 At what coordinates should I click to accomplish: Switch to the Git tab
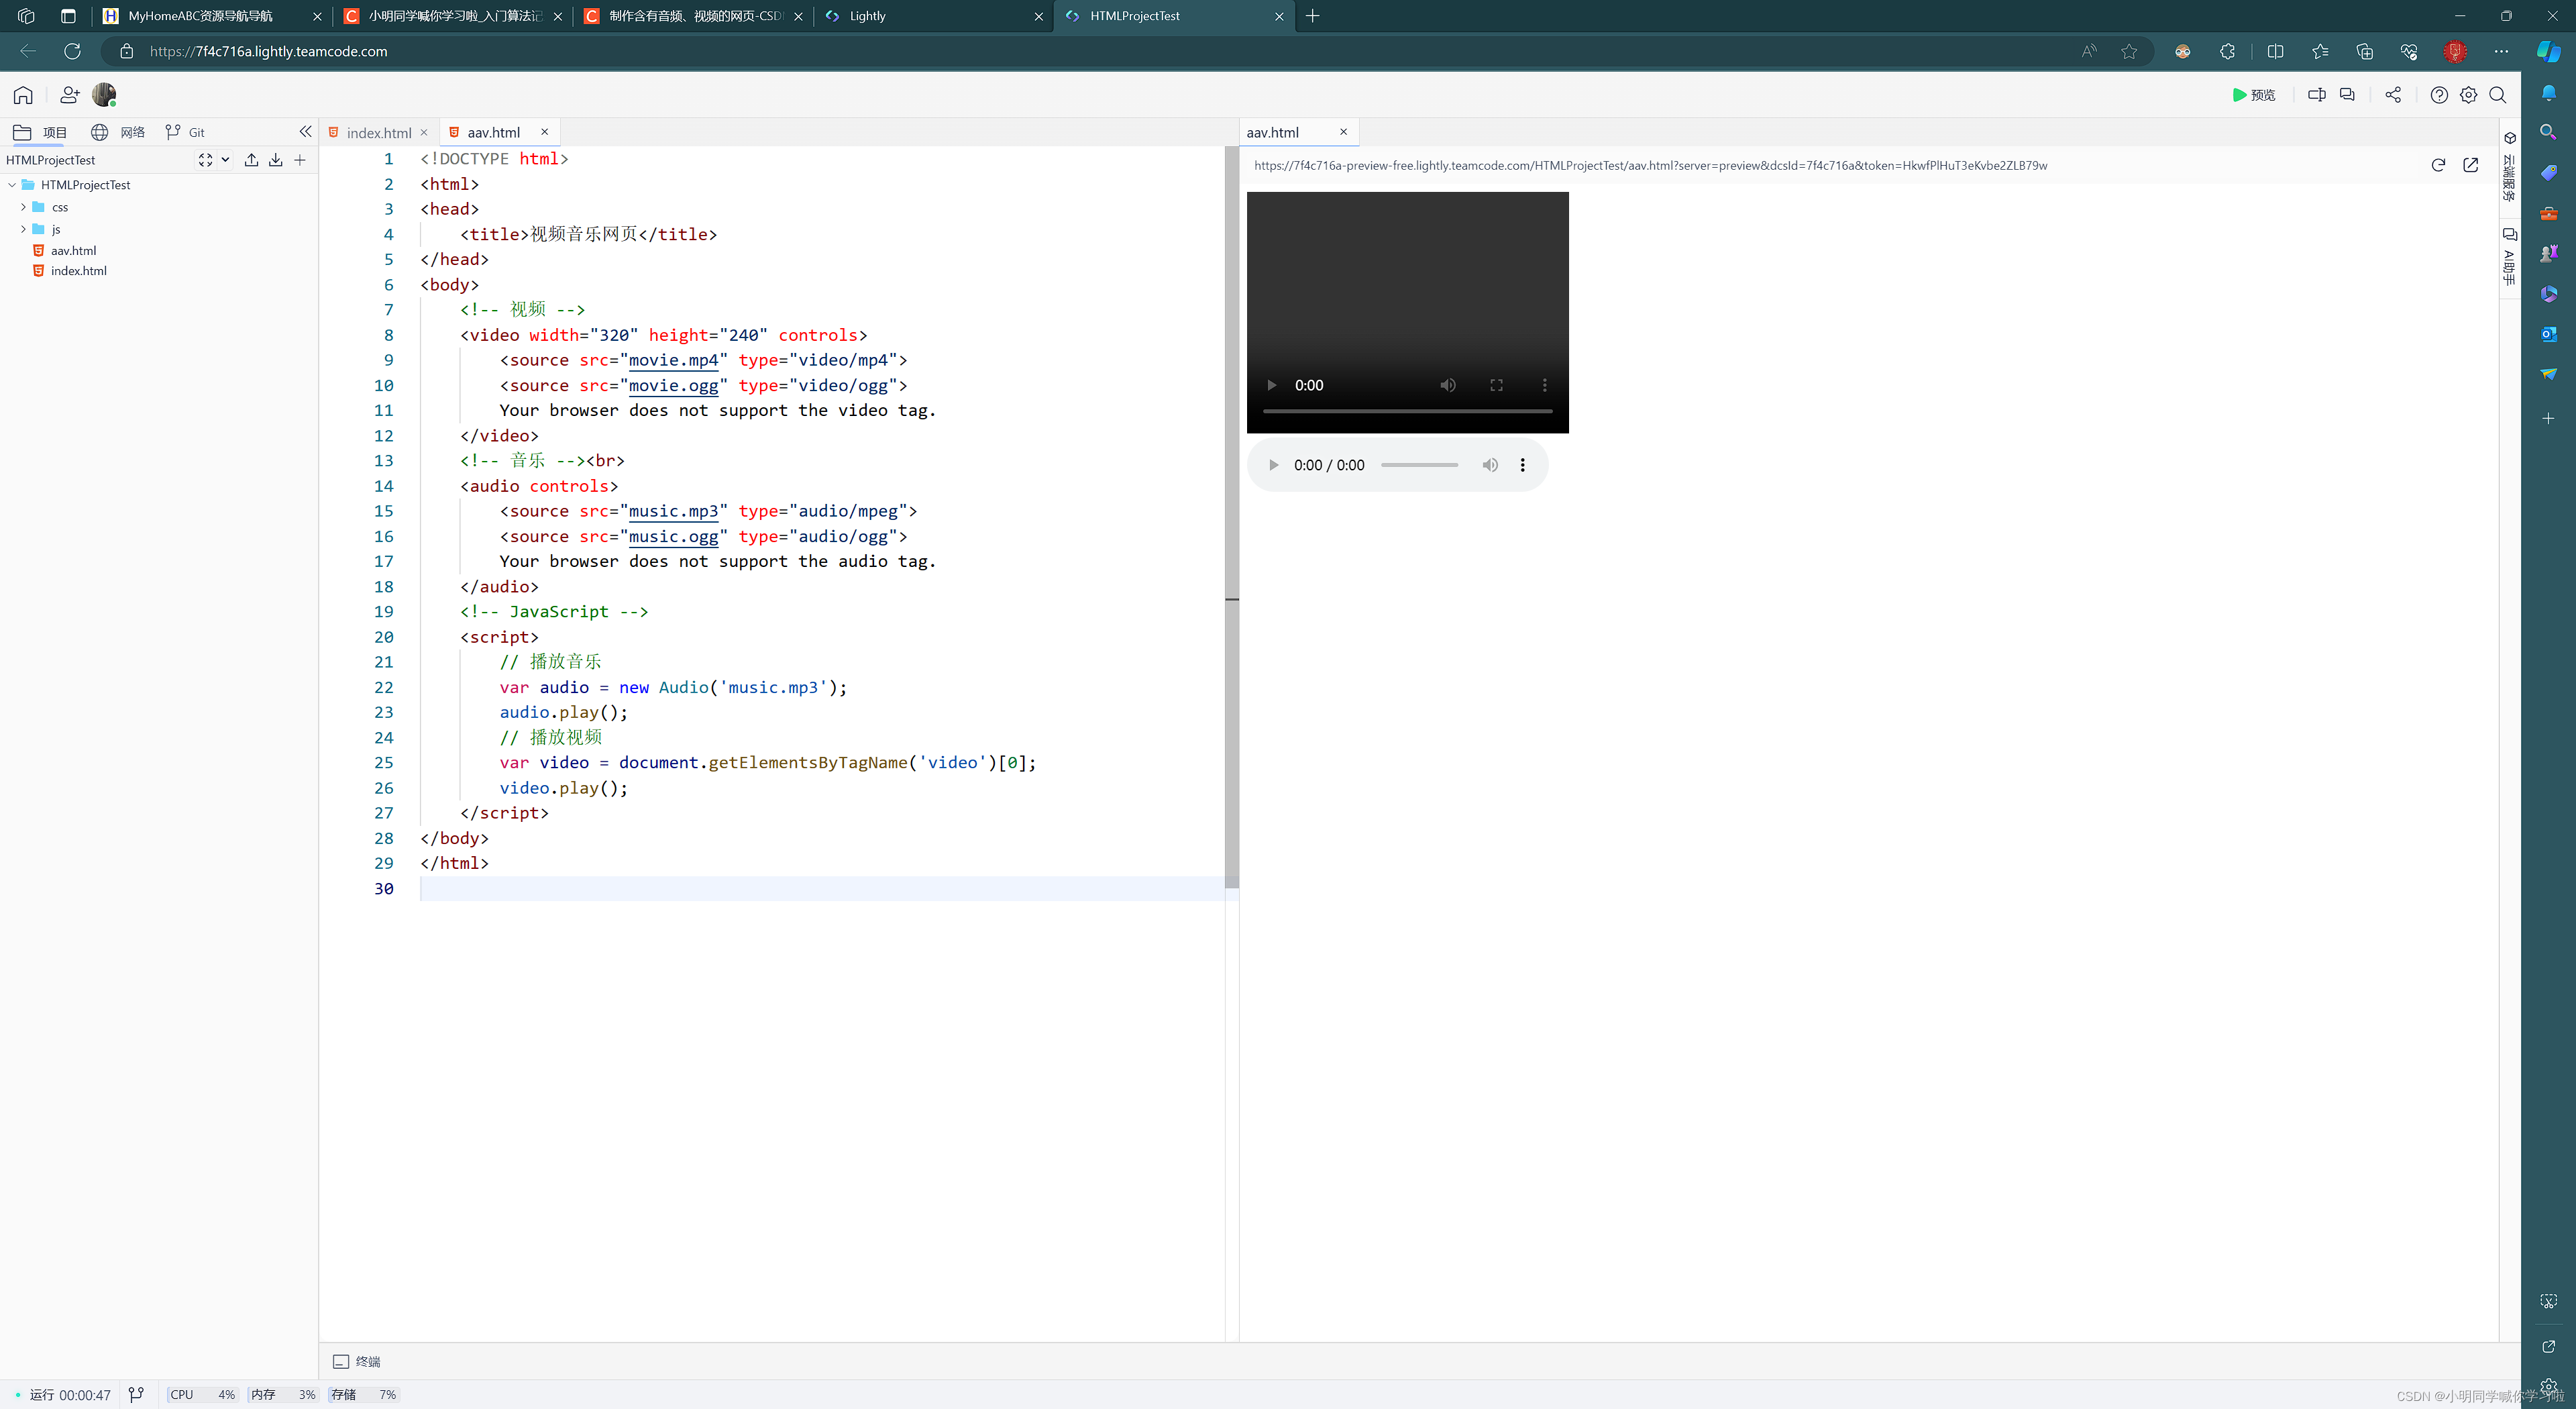185,132
